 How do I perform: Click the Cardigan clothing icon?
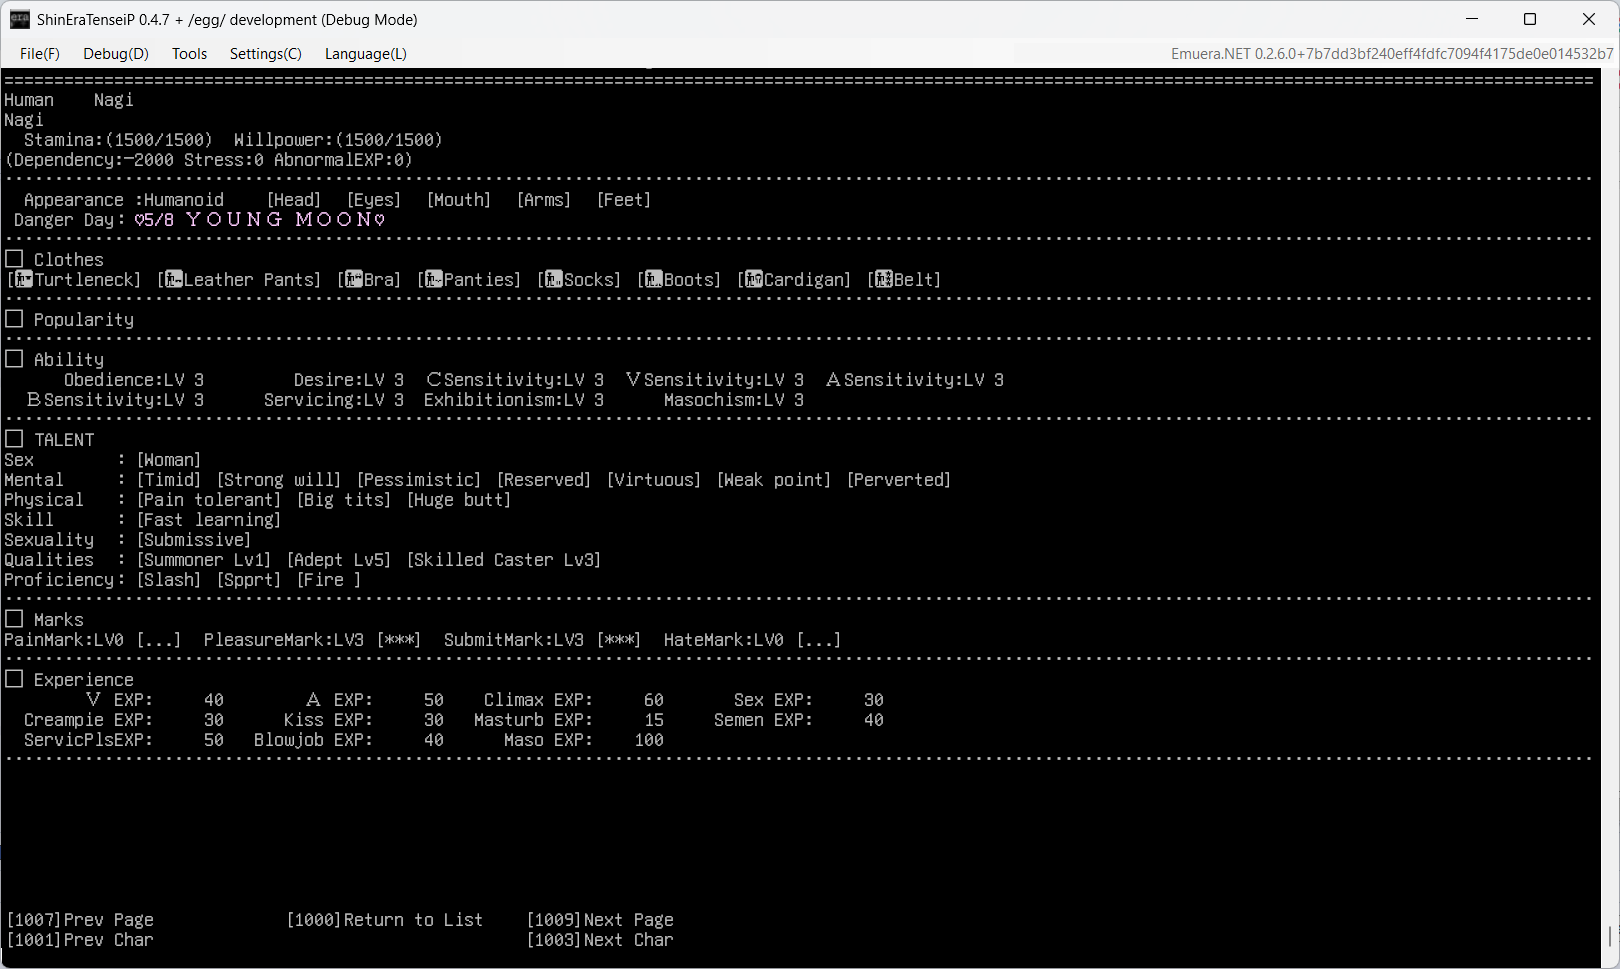pyautogui.click(x=754, y=280)
